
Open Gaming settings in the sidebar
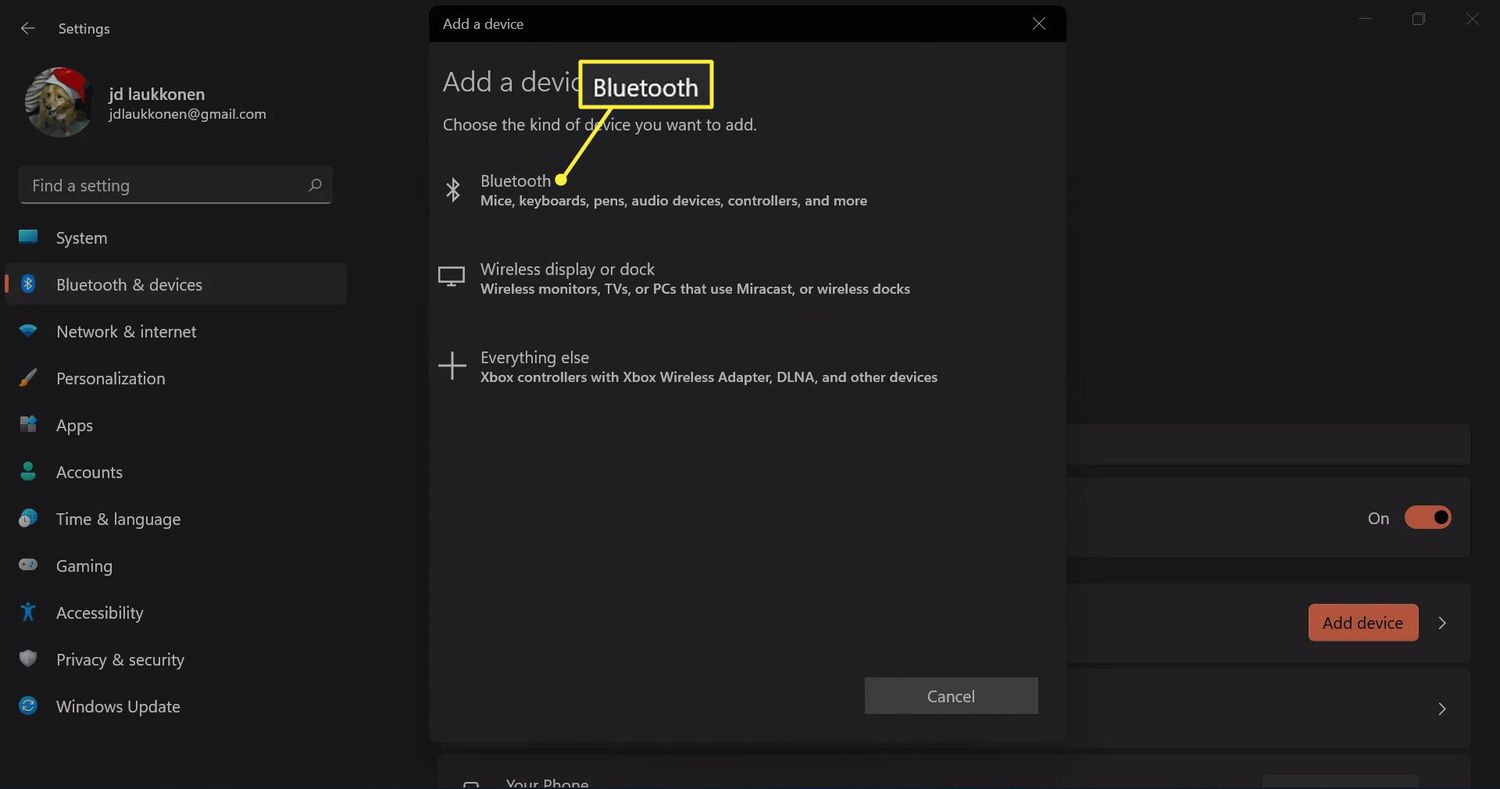point(84,566)
